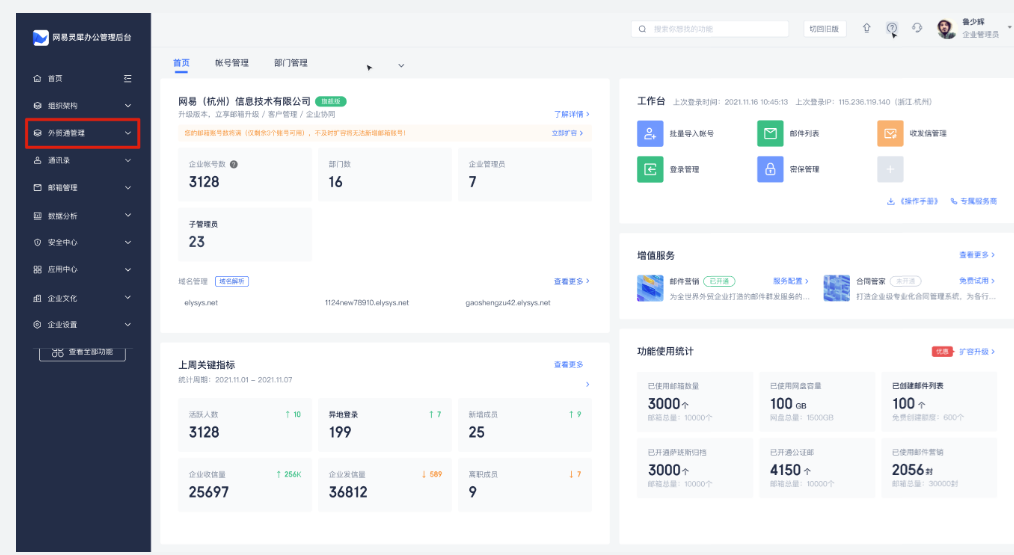Screen dimensions: 1014x555
Task: Expand the 组织架构 menu chevron
Action: coord(128,105)
